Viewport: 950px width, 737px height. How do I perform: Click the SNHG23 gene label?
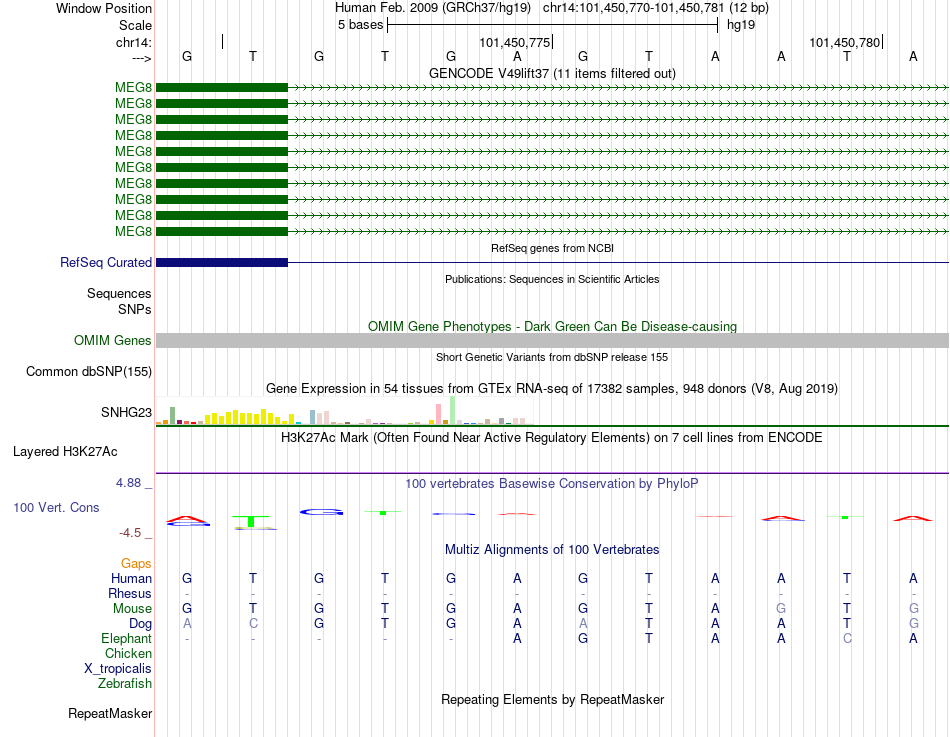coord(126,412)
